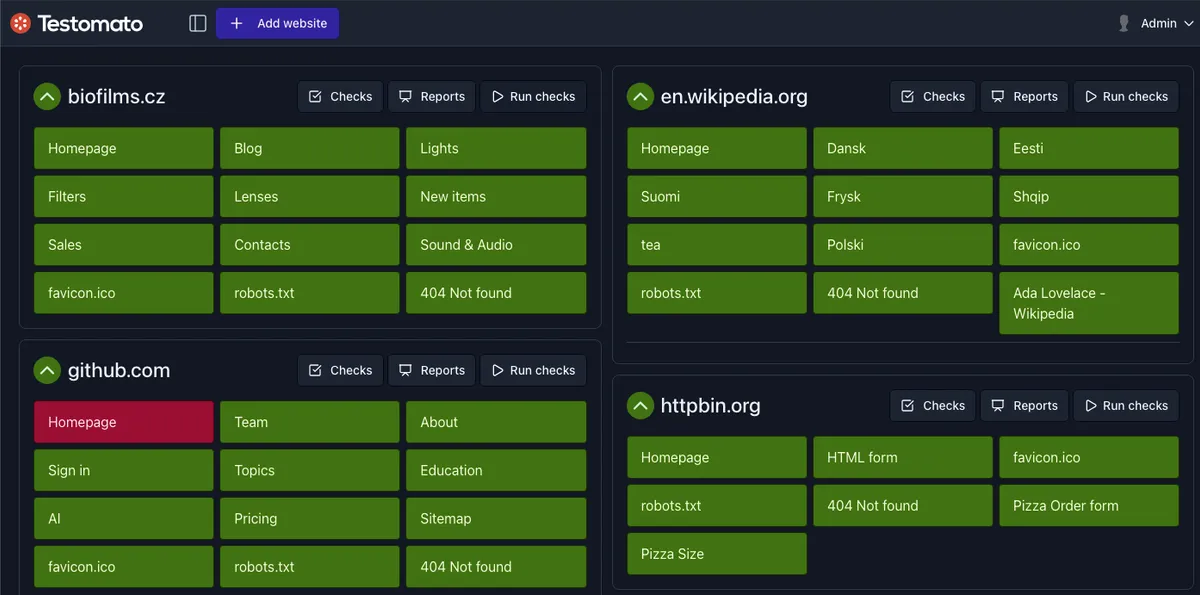The width and height of the screenshot is (1200, 595).
Task: Open the Contacts check tile
Action: pyautogui.click(x=310, y=245)
